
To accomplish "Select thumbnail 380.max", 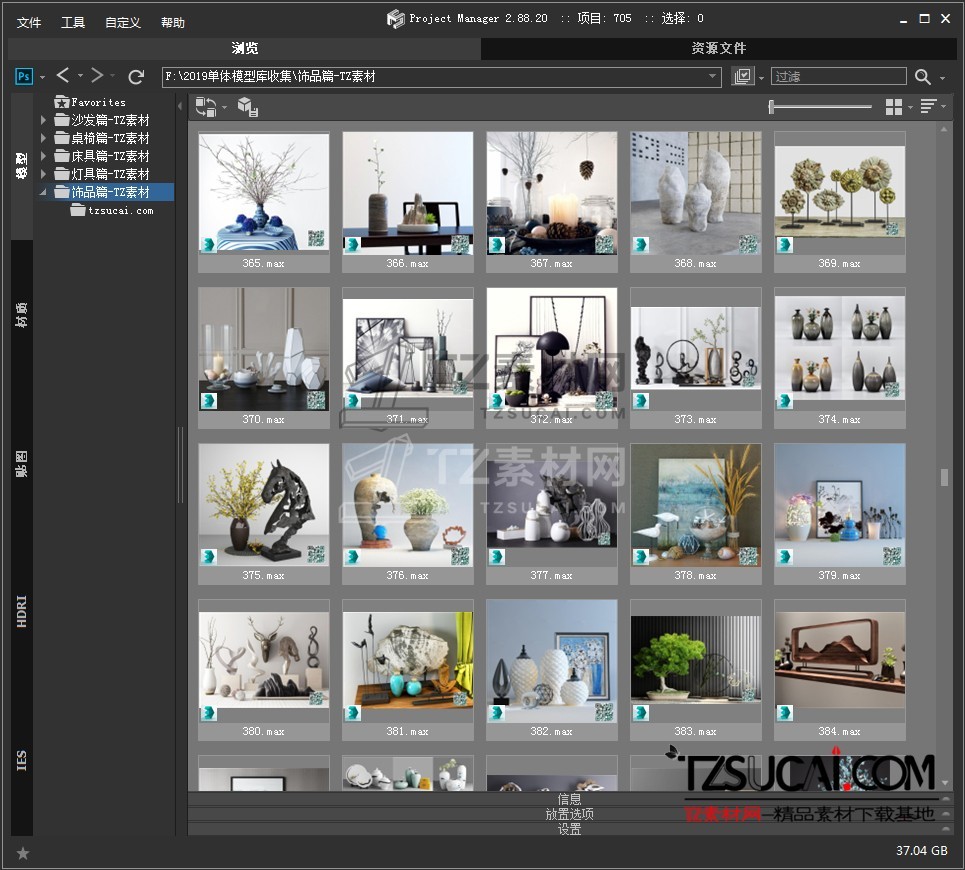I will (x=263, y=670).
